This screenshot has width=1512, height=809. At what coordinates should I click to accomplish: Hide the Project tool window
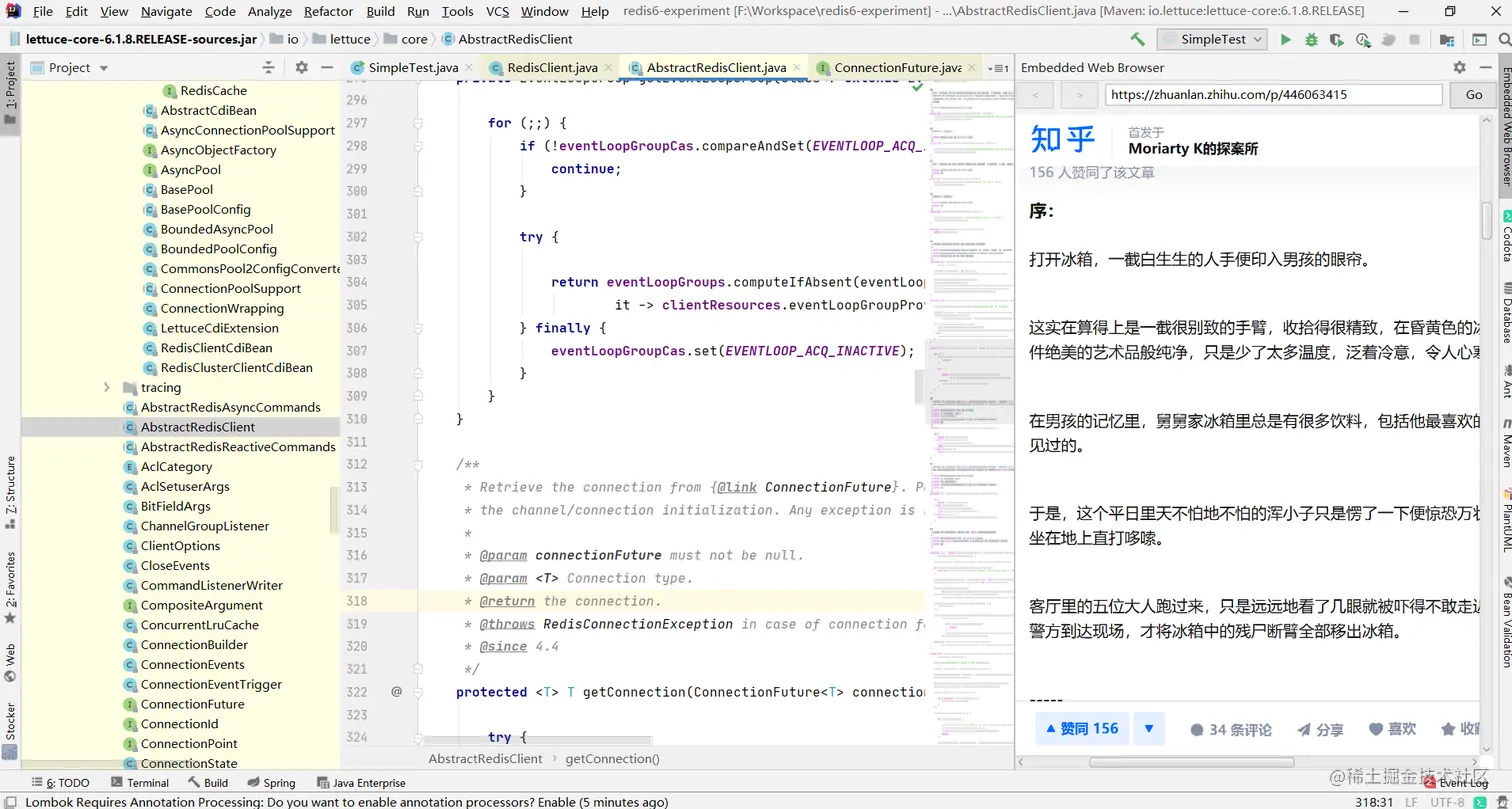click(327, 67)
